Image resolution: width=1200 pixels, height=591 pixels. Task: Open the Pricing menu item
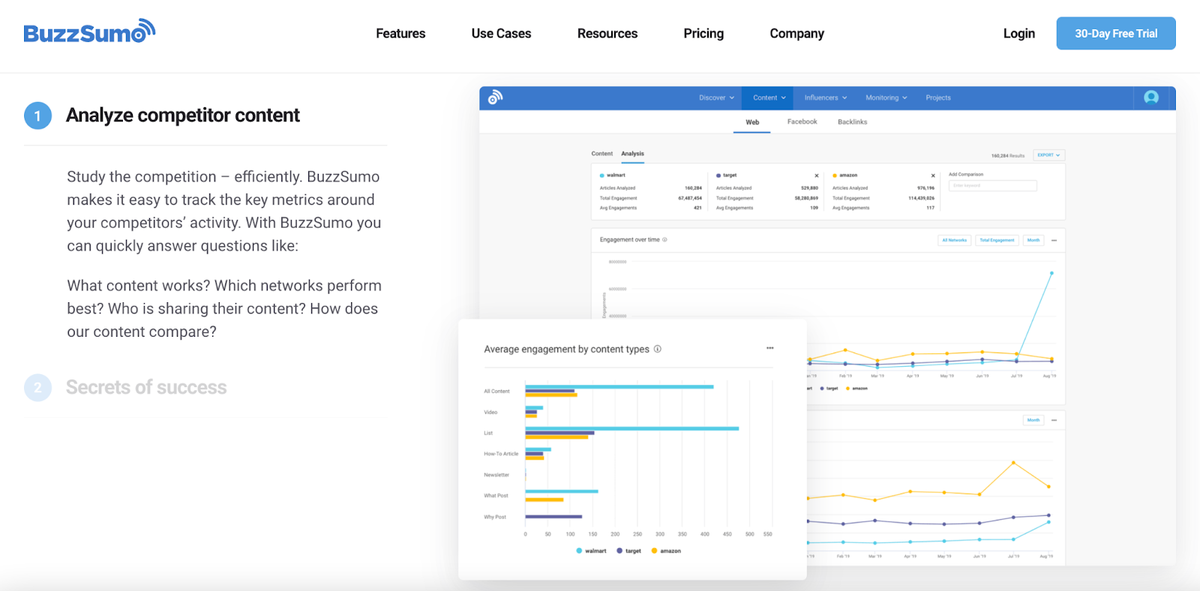(x=704, y=33)
